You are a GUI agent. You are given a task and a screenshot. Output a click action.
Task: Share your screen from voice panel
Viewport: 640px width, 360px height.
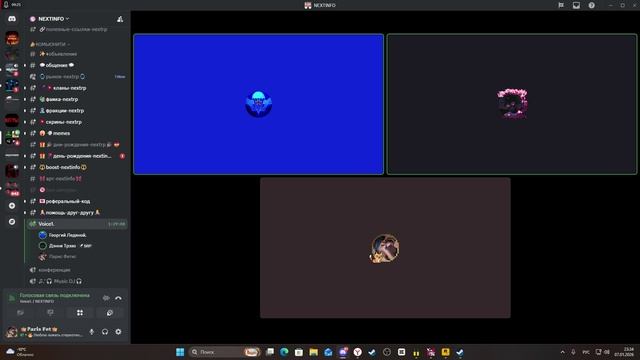(50, 313)
